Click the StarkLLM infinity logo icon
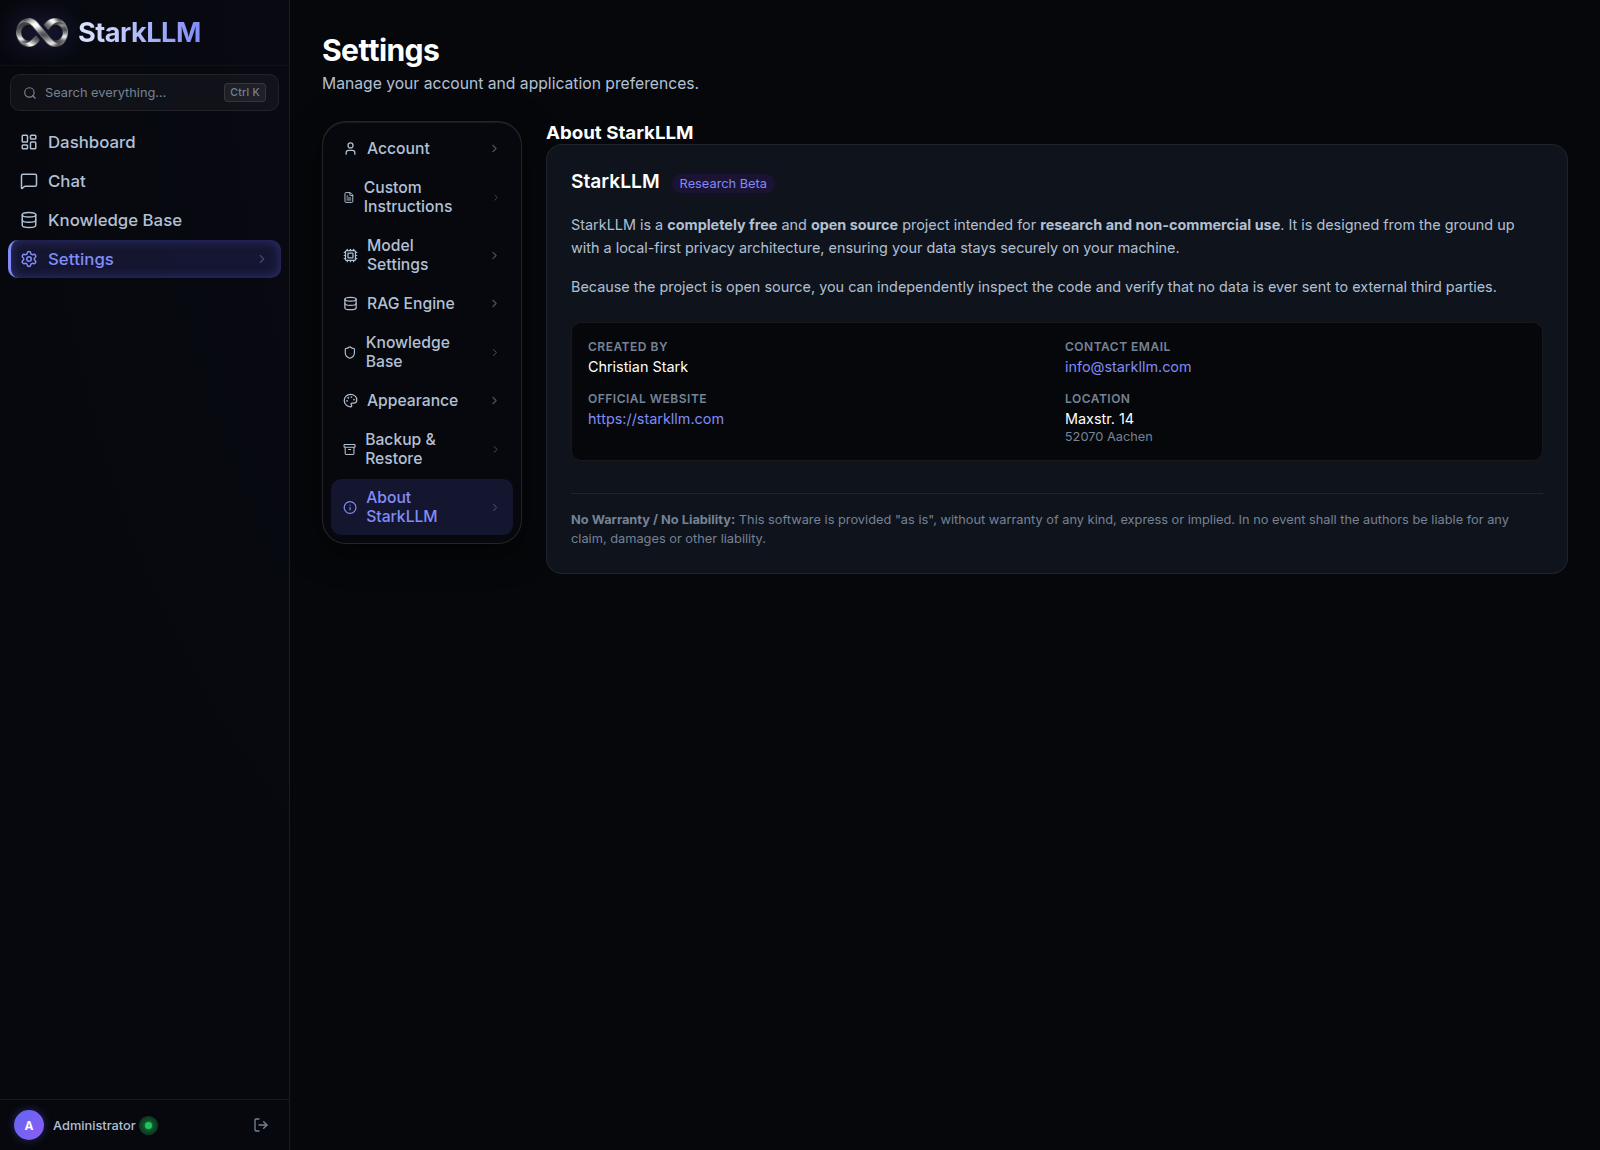This screenshot has width=1600, height=1150. pyautogui.click(x=42, y=33)
